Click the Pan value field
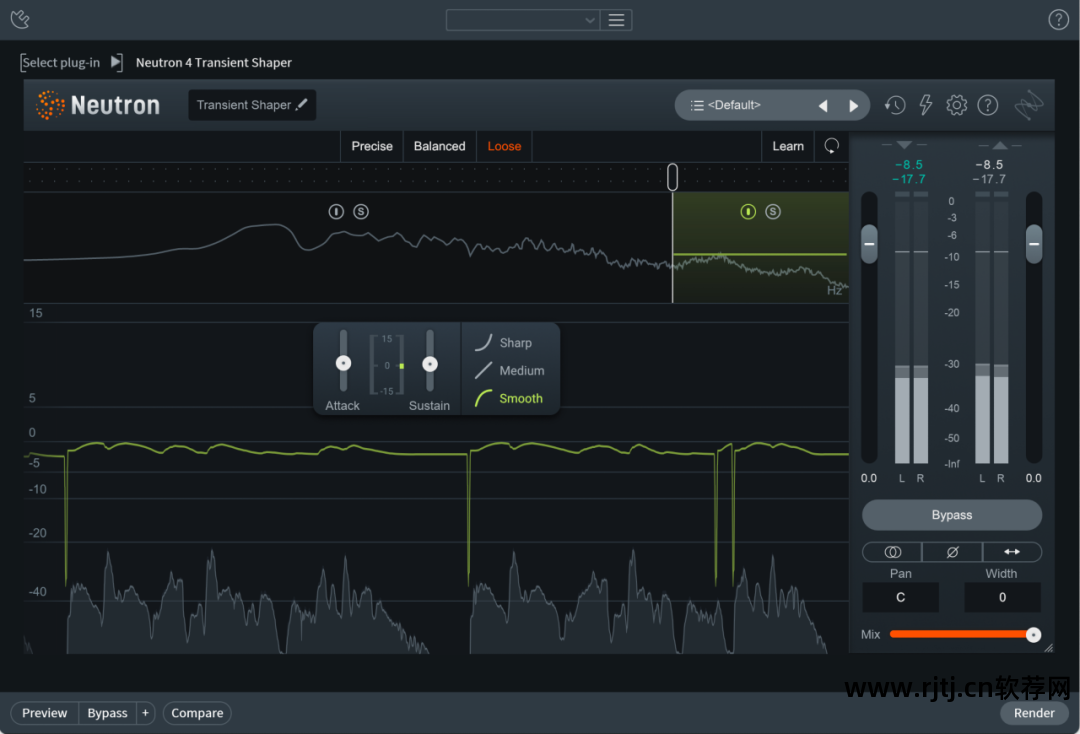This screenshot has width=1080, height=734. click(900, 597)
